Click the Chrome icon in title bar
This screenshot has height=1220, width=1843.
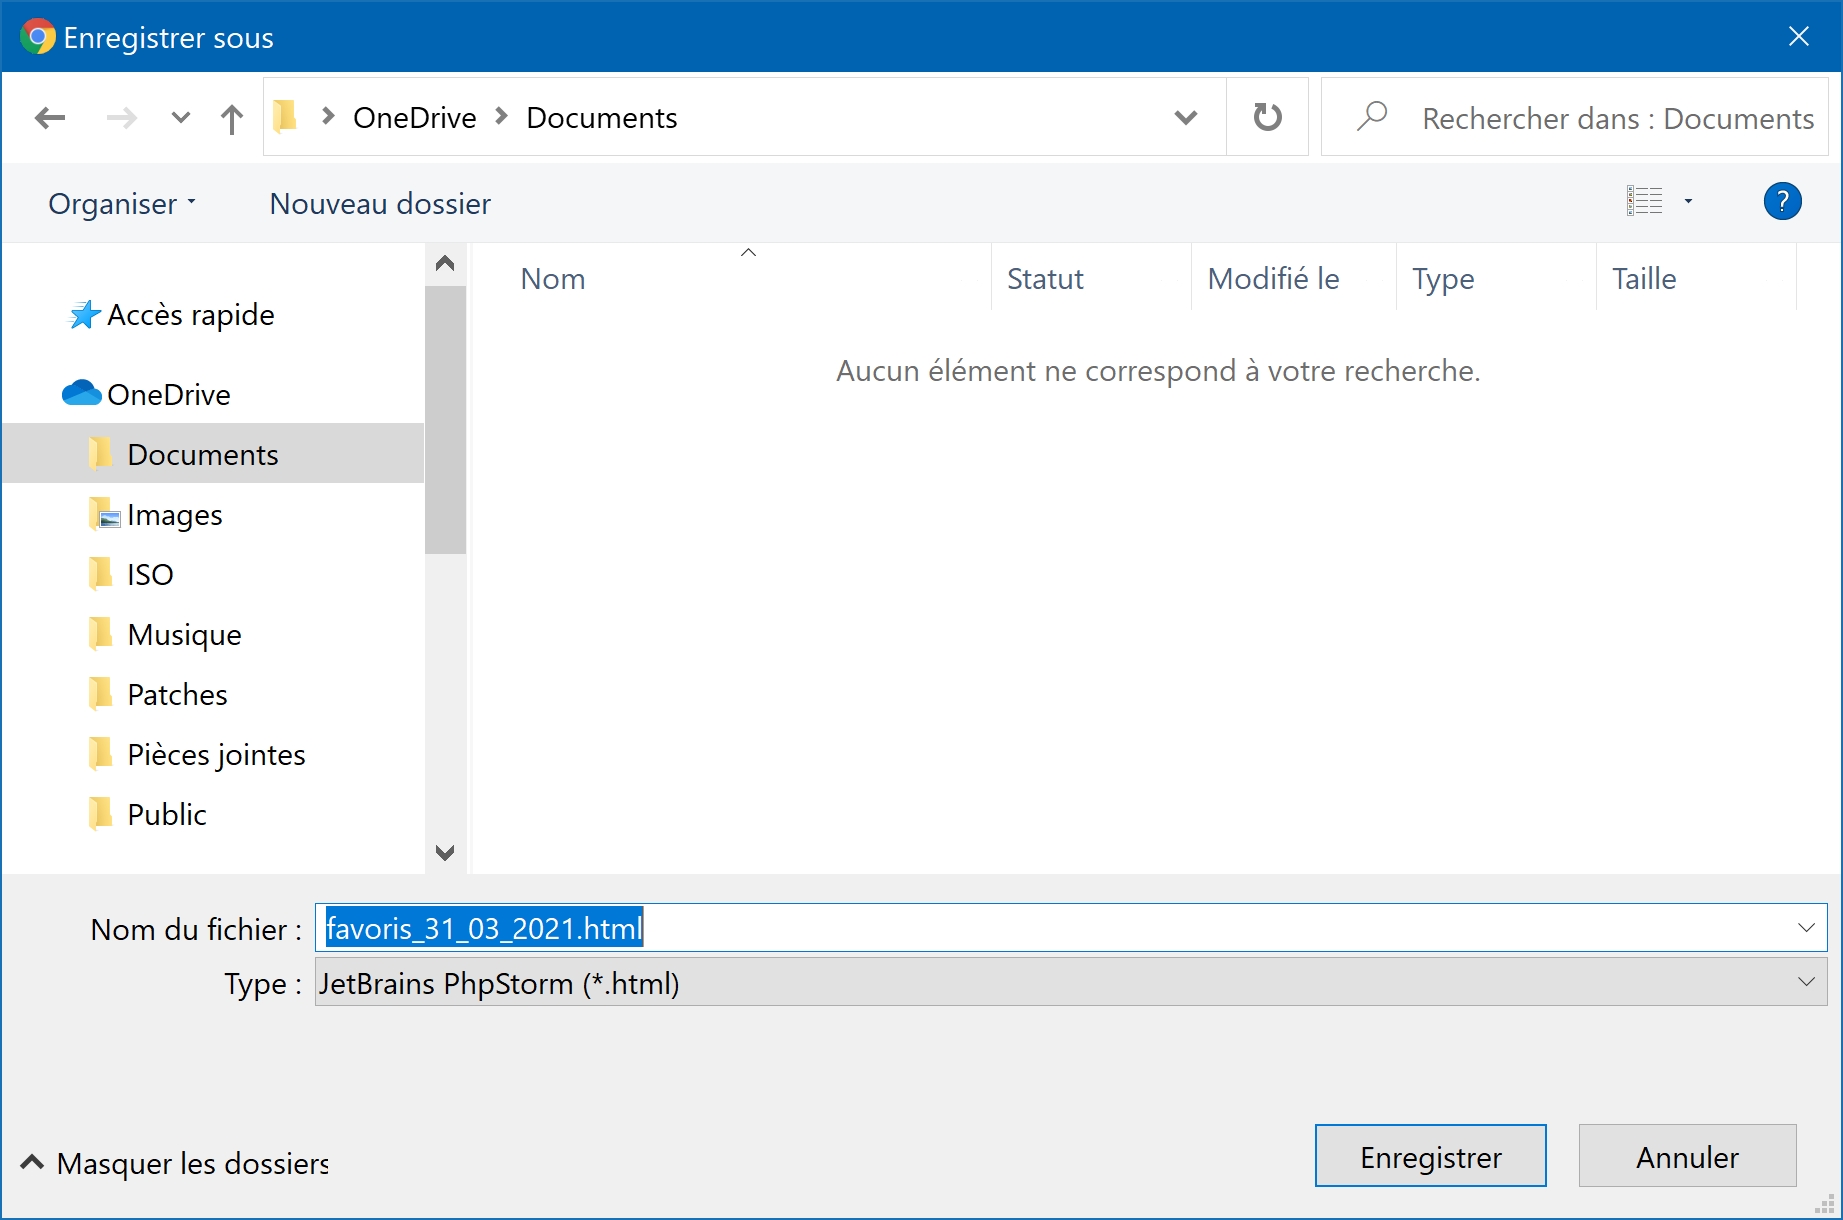[x=38, y=37]
